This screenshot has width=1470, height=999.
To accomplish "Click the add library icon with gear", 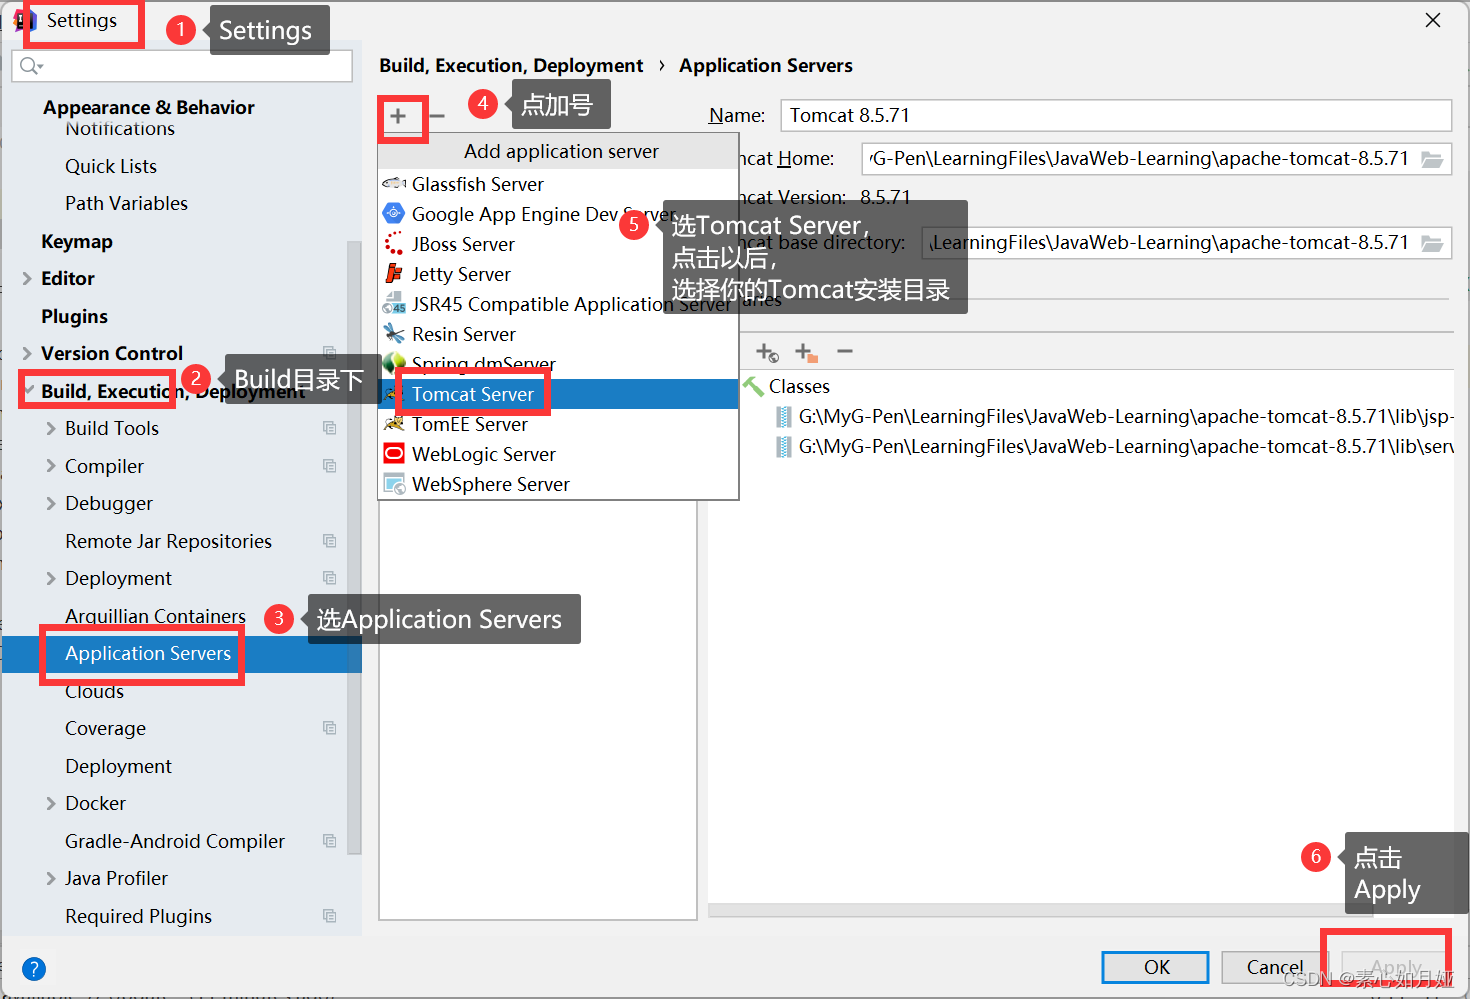I will coord(767,352).
